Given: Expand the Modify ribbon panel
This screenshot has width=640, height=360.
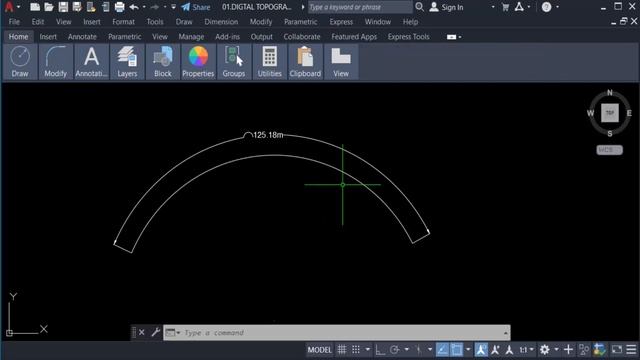Looking at the screenshot, I should [56, 62].
